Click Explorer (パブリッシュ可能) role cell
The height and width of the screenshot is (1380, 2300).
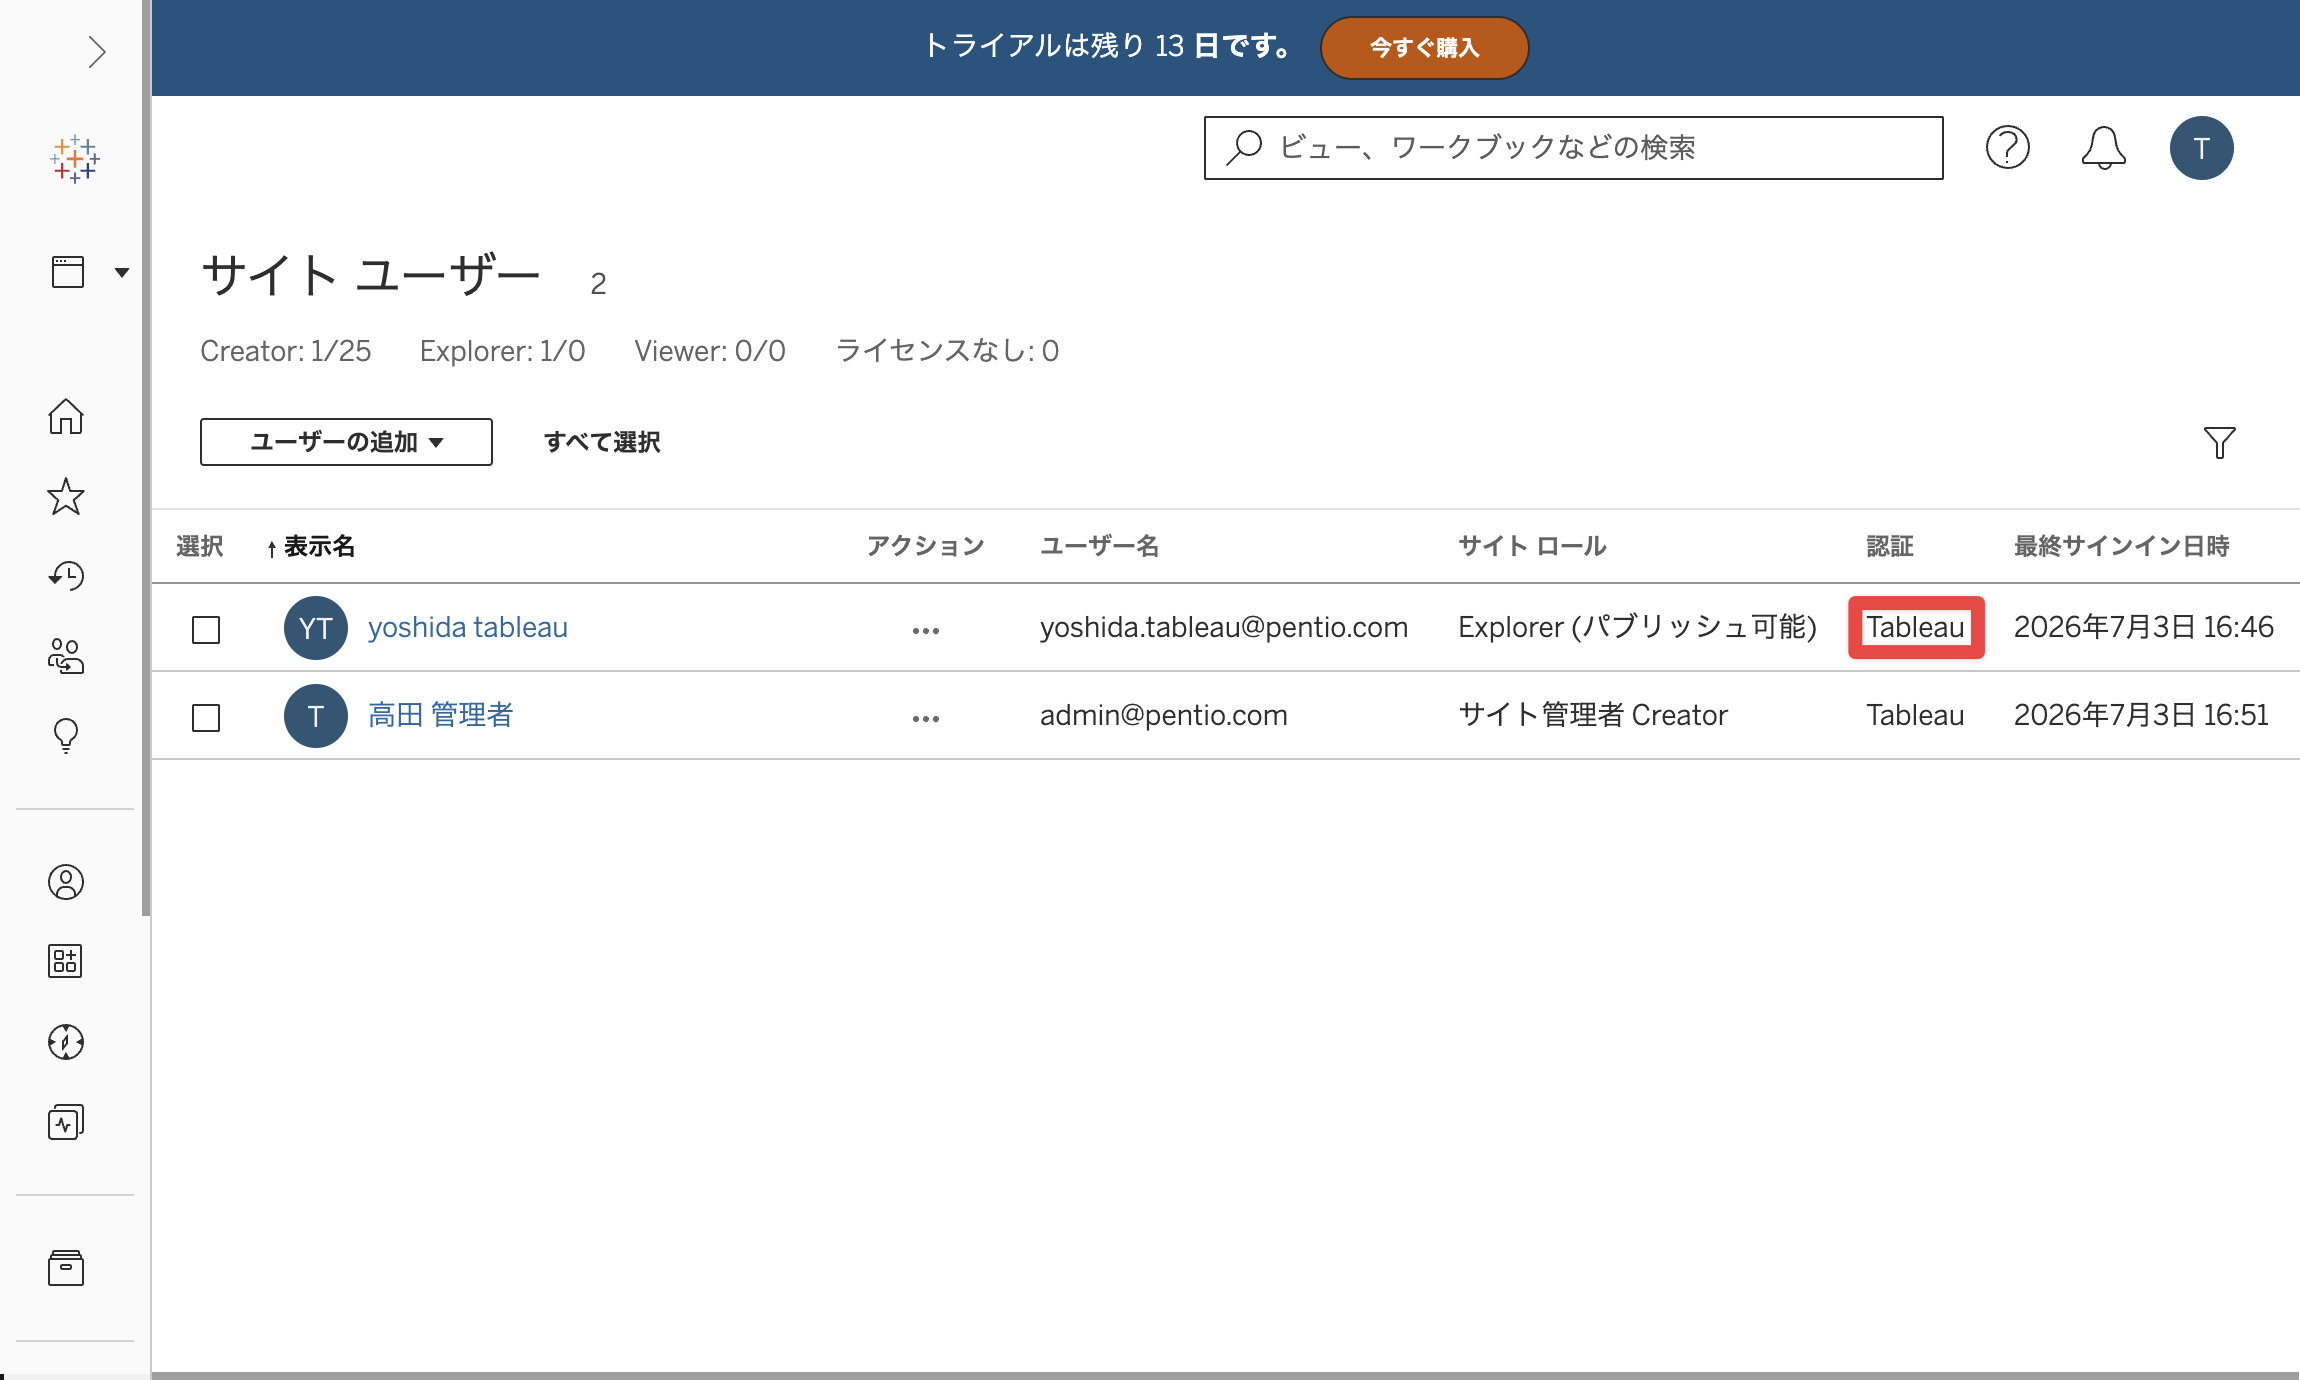1637,627
